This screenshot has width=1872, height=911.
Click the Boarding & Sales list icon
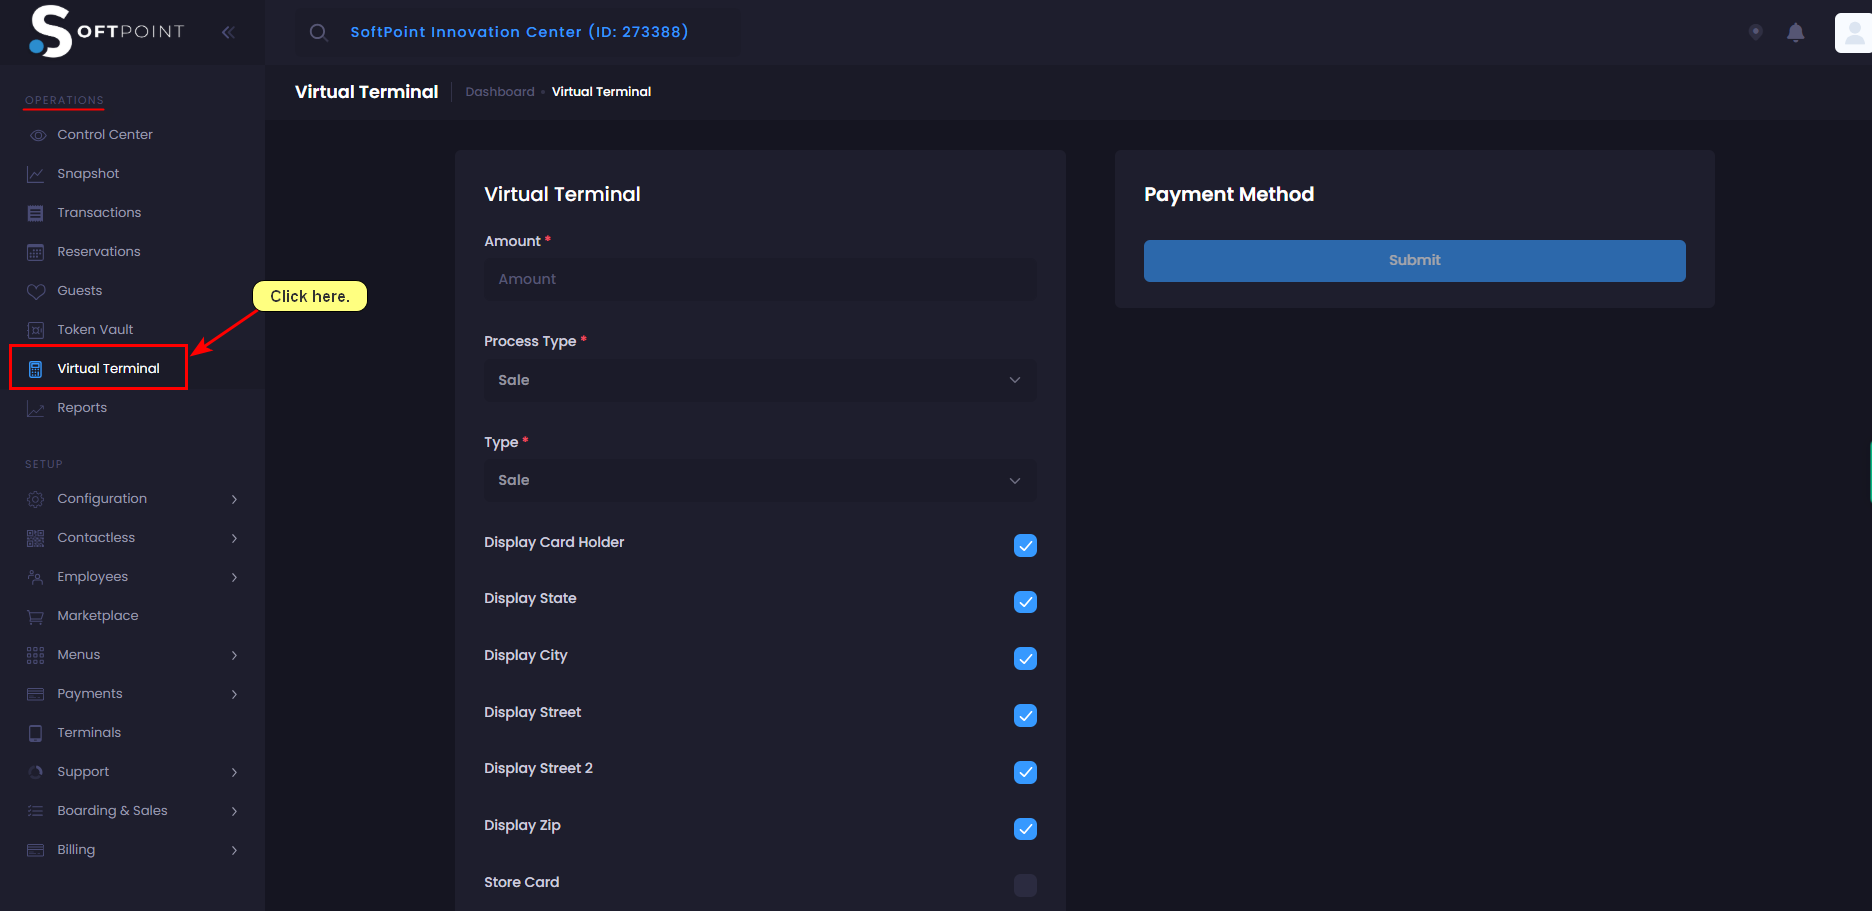pos(36,811)
